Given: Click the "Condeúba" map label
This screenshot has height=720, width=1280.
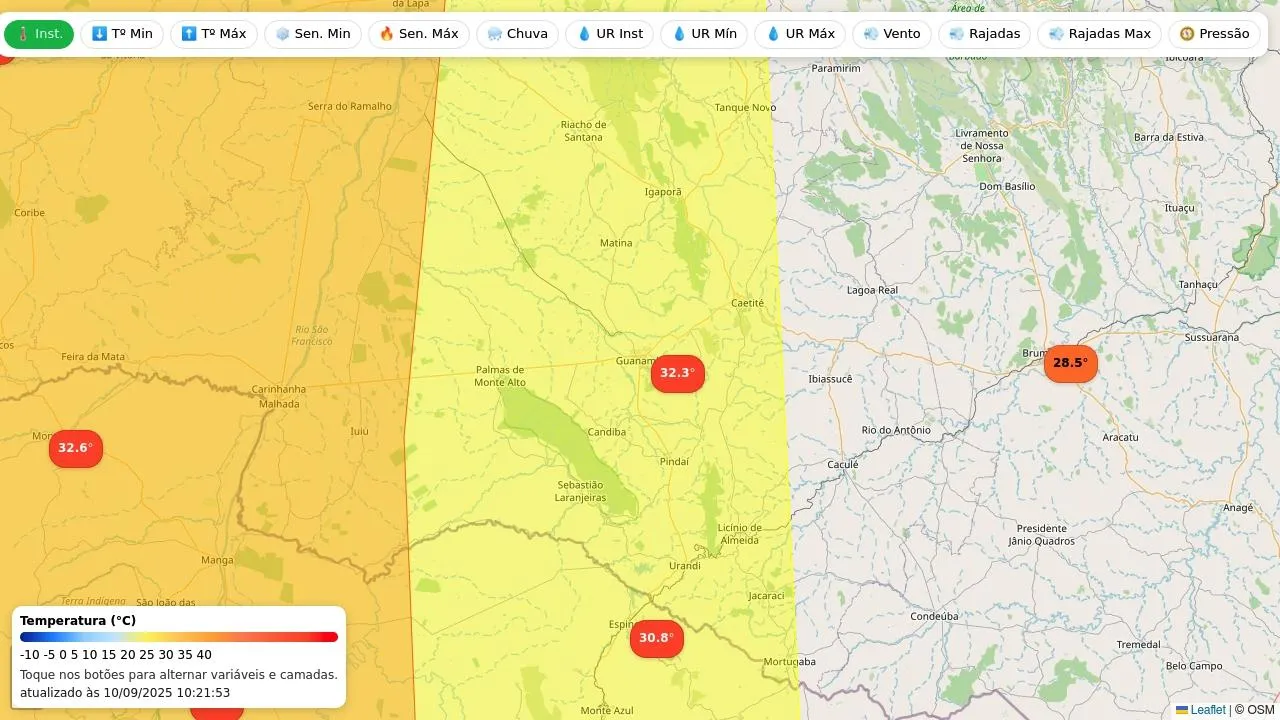Looking at the screenshot, I should [935, 617].
